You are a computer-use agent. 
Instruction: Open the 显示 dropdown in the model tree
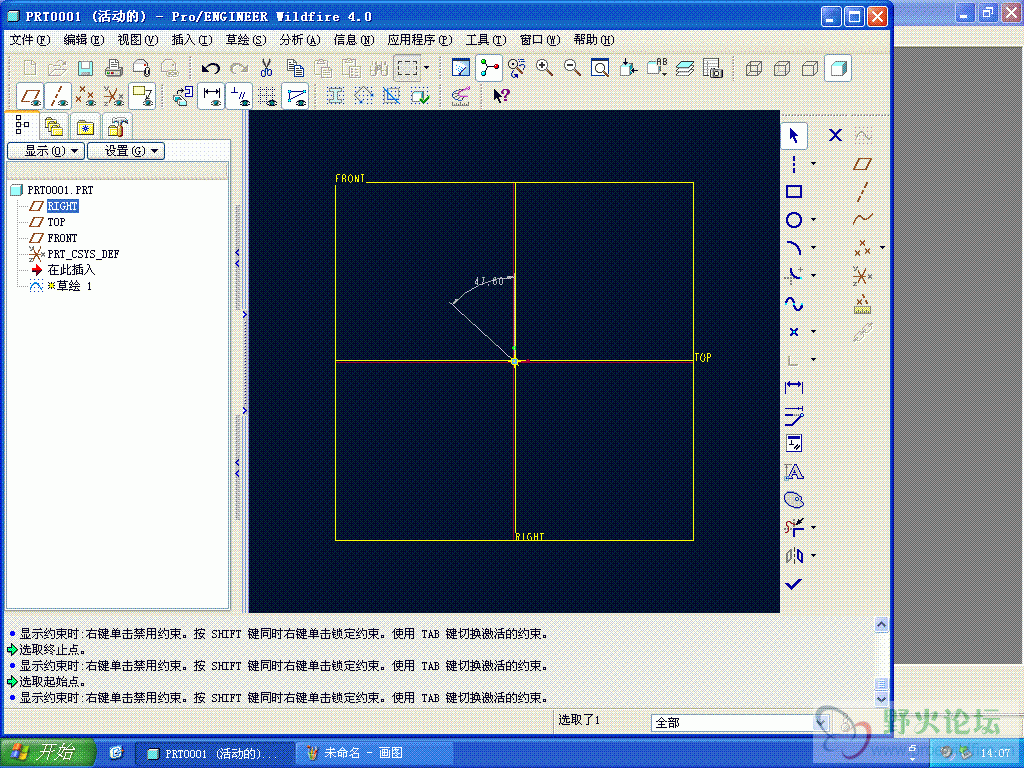46,151
